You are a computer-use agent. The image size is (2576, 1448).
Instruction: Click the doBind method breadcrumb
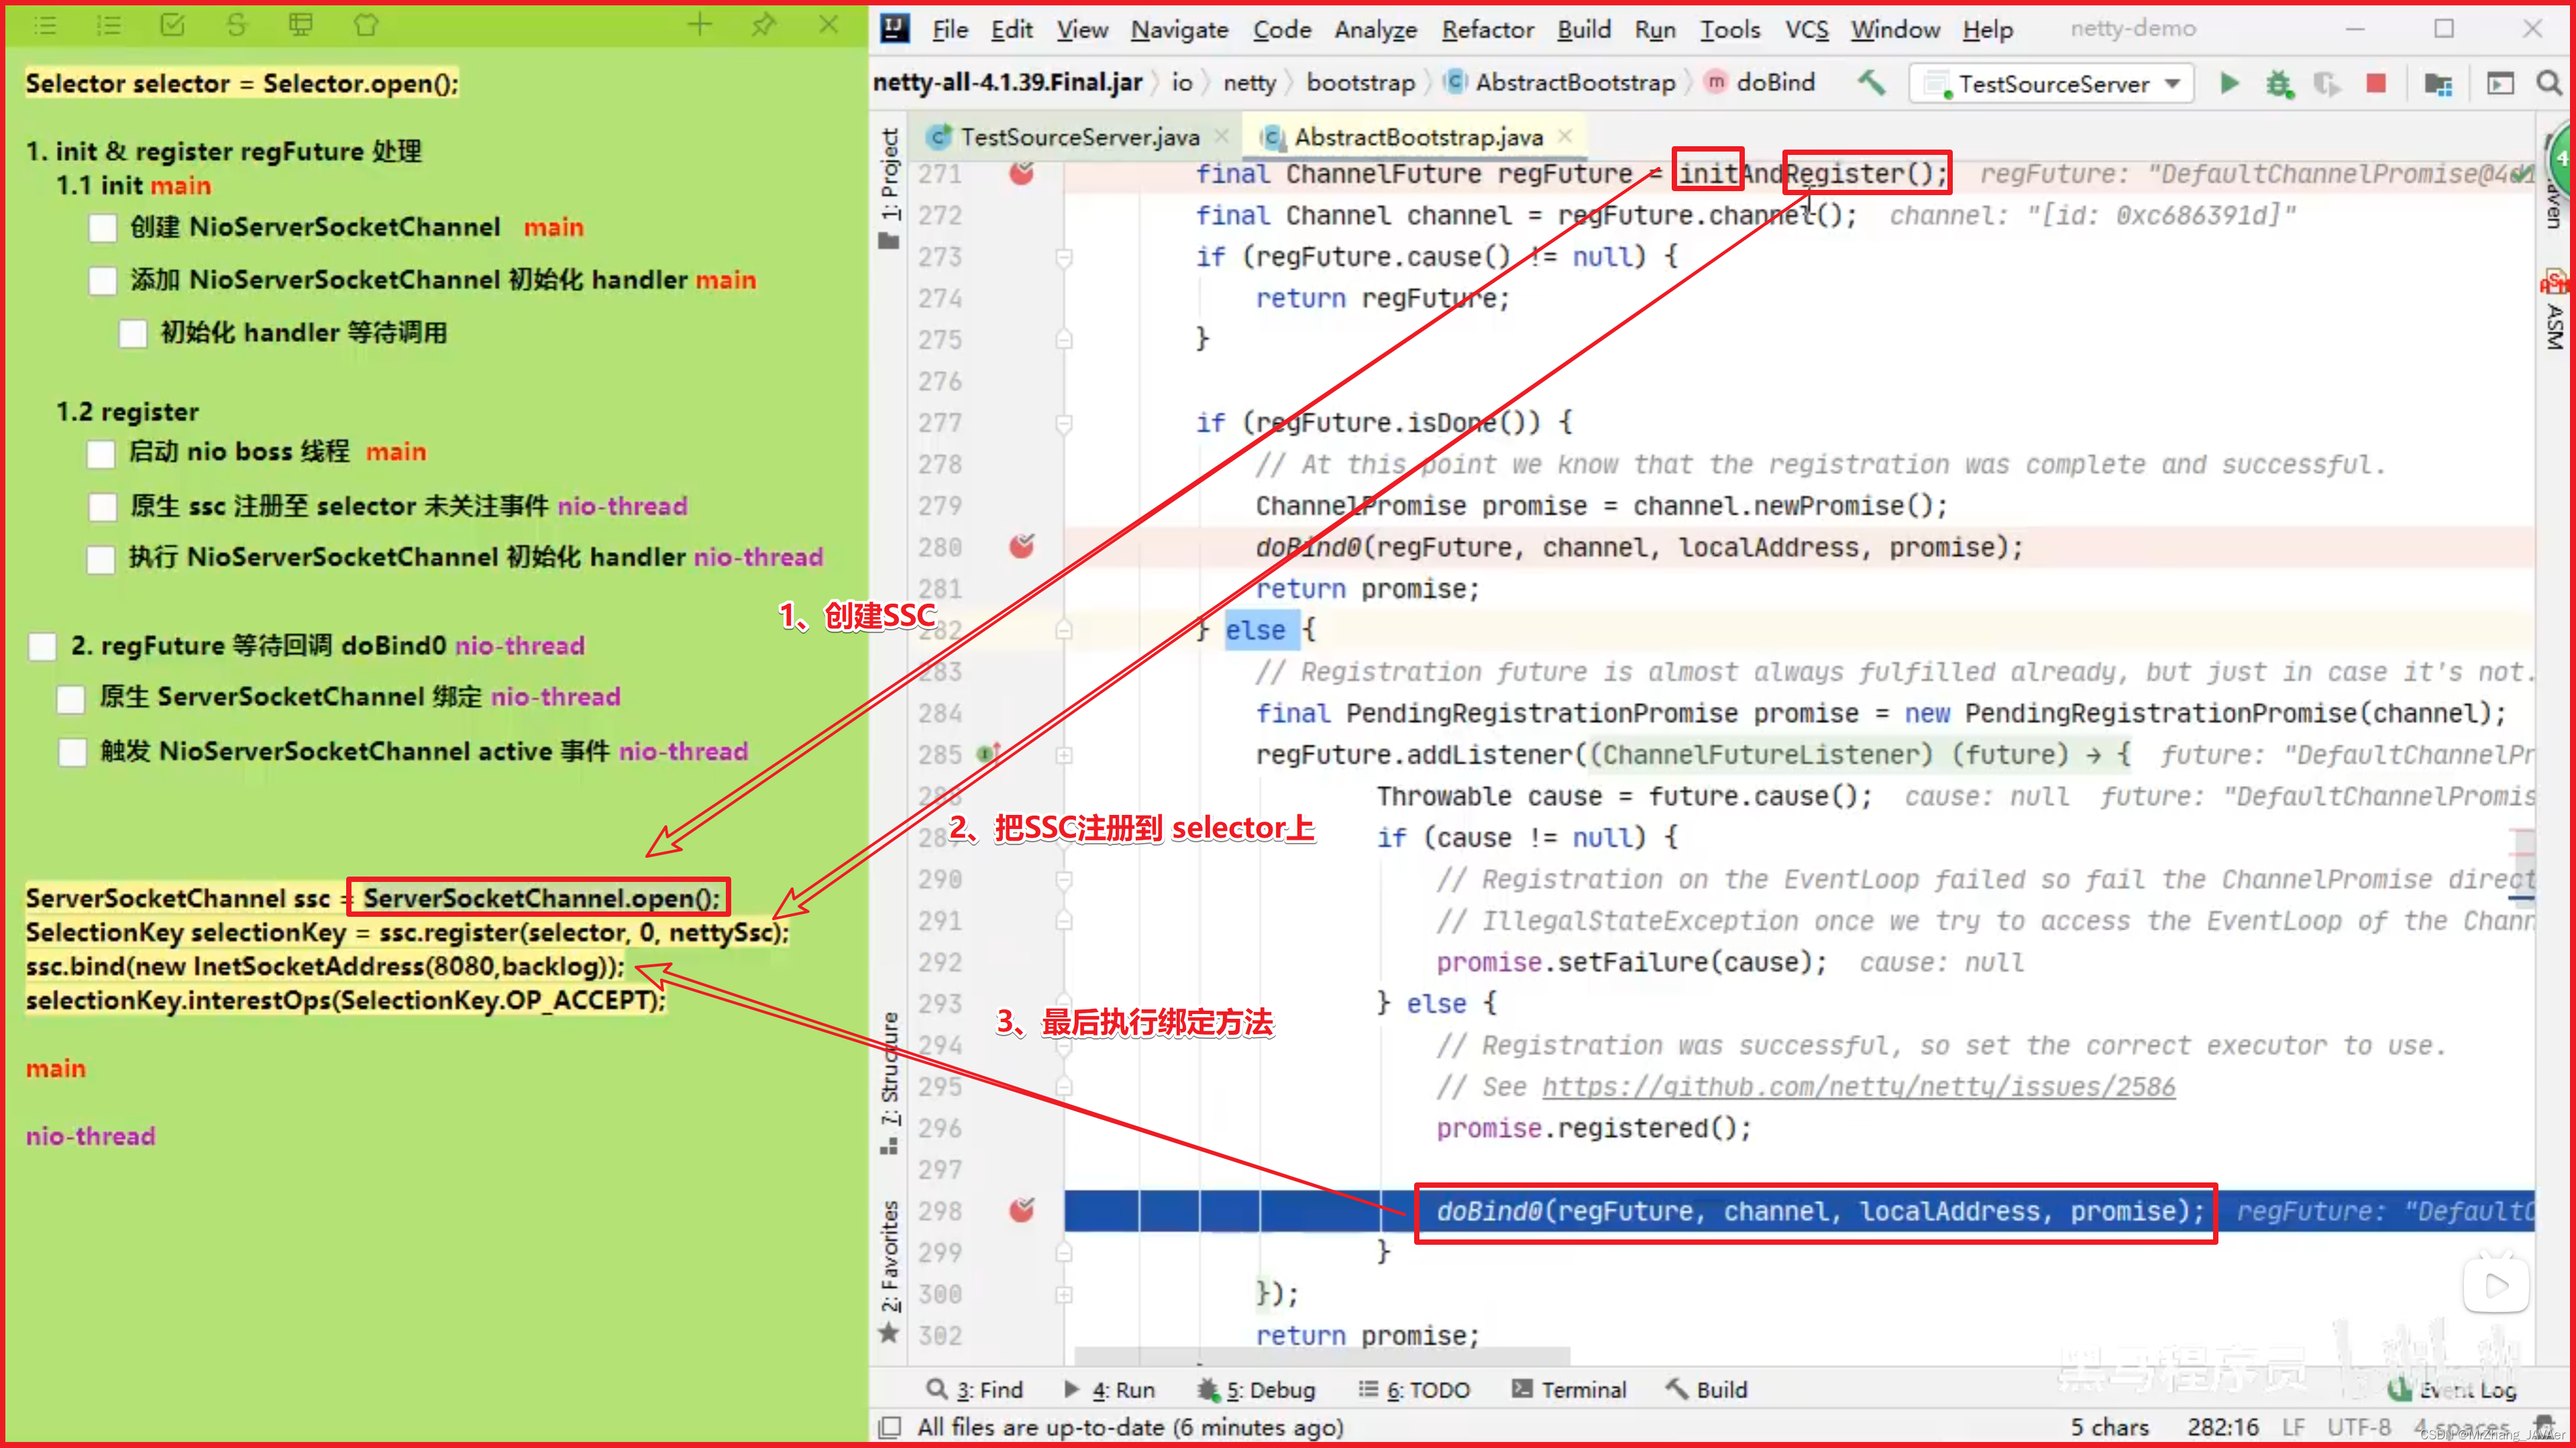[x=1761, y=82]
